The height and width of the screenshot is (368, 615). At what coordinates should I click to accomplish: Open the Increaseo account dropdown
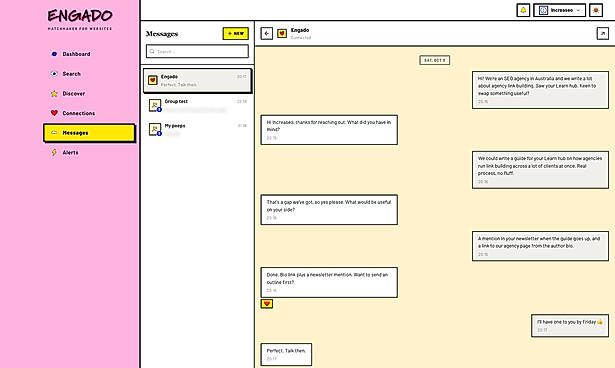tap(560, 10)
